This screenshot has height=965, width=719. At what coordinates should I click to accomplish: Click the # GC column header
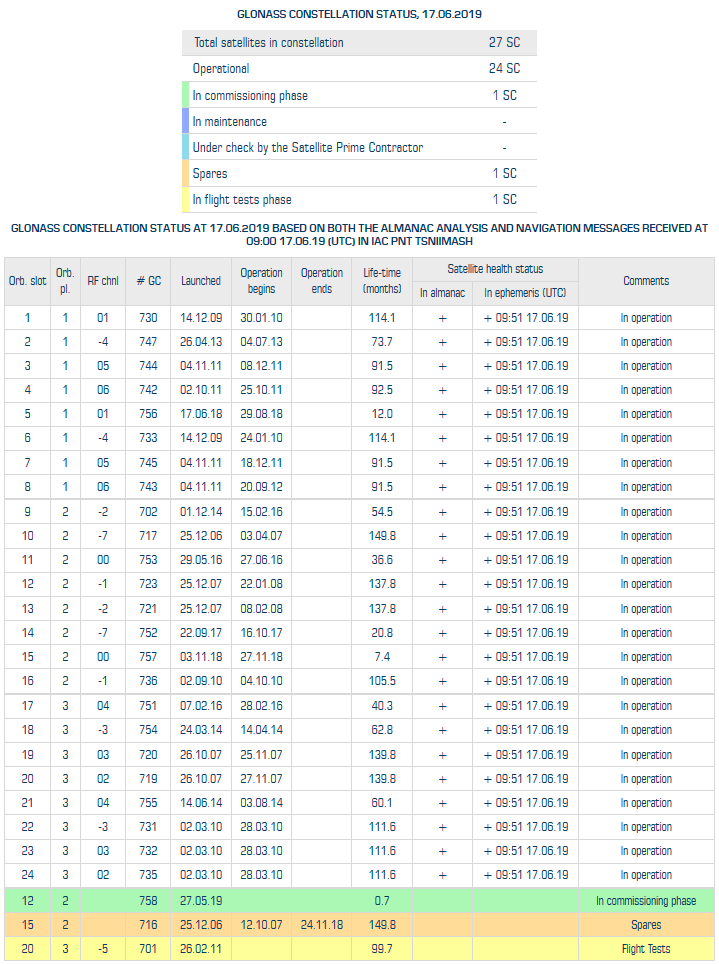(148, 281)
